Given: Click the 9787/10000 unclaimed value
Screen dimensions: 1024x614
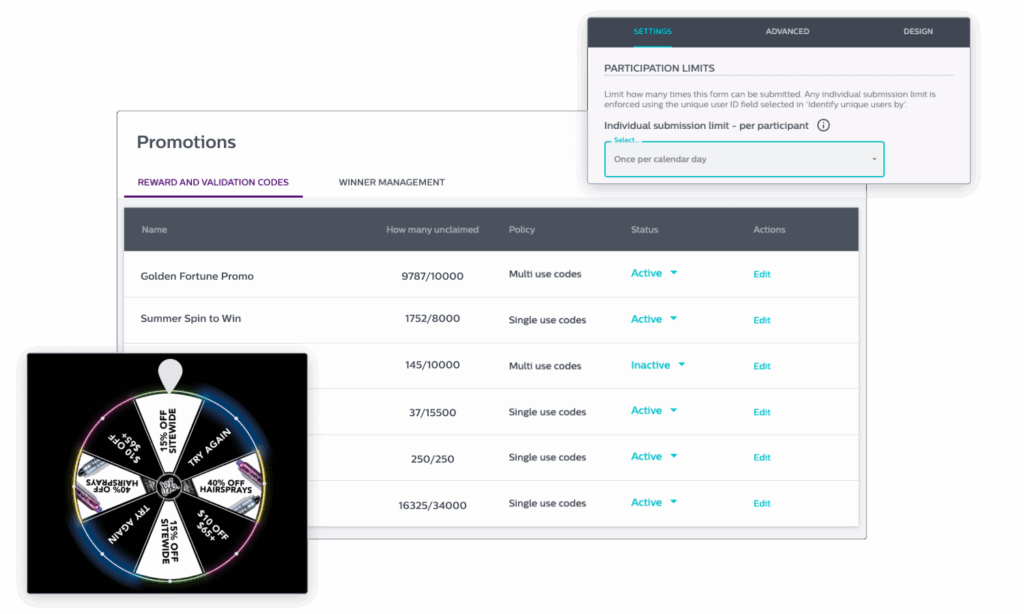Looking at the screenshot, I should click(432, 276).
